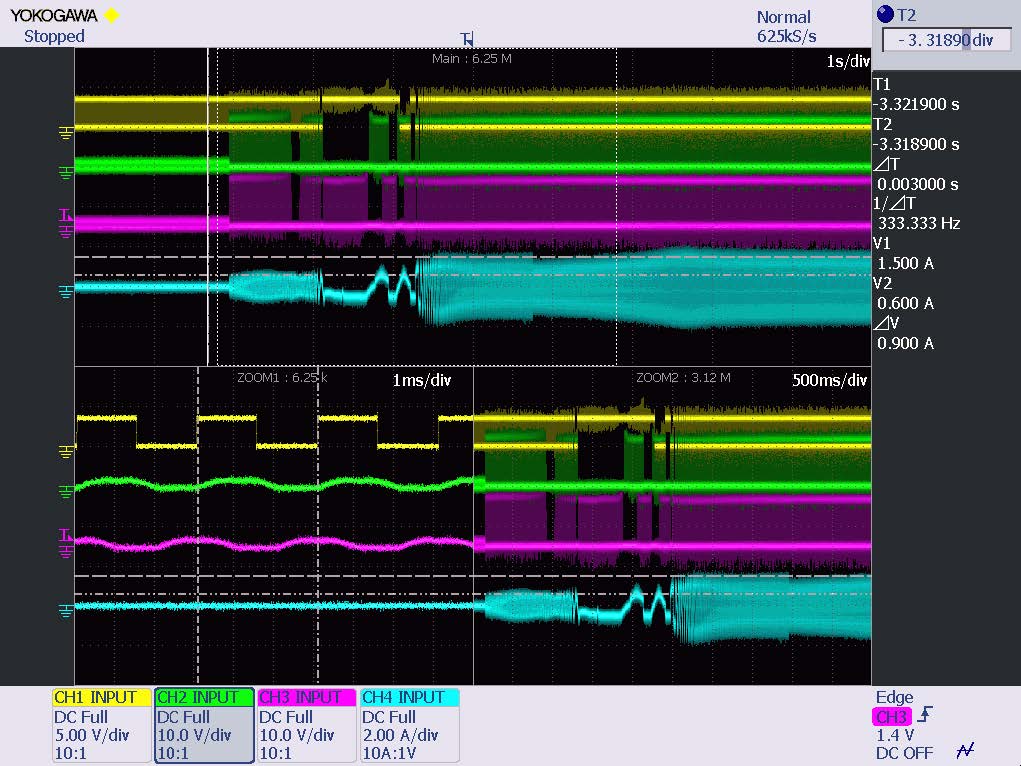
Task: Click the DC OFF trigger coupling text
Action: pos(904,754)
